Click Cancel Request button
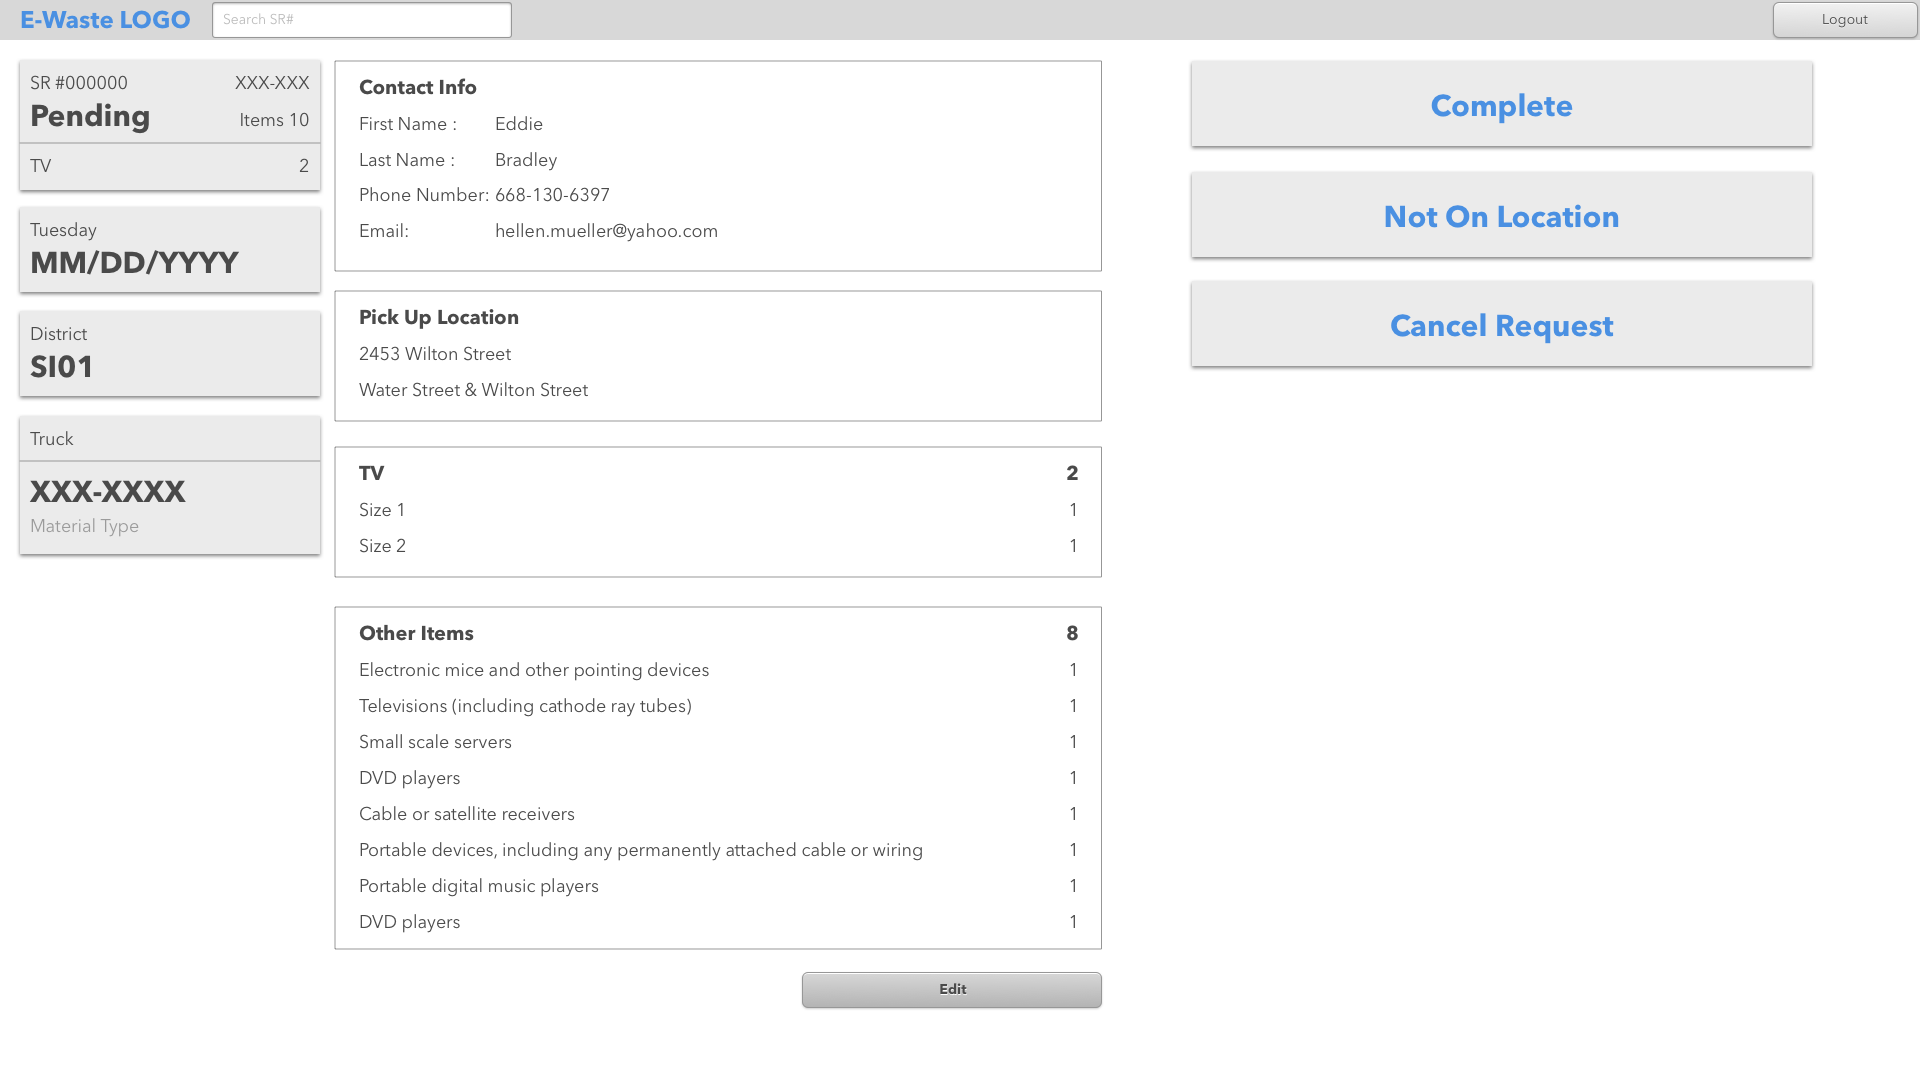This screenshot has height=1080, width=1920. point(1501,325)
